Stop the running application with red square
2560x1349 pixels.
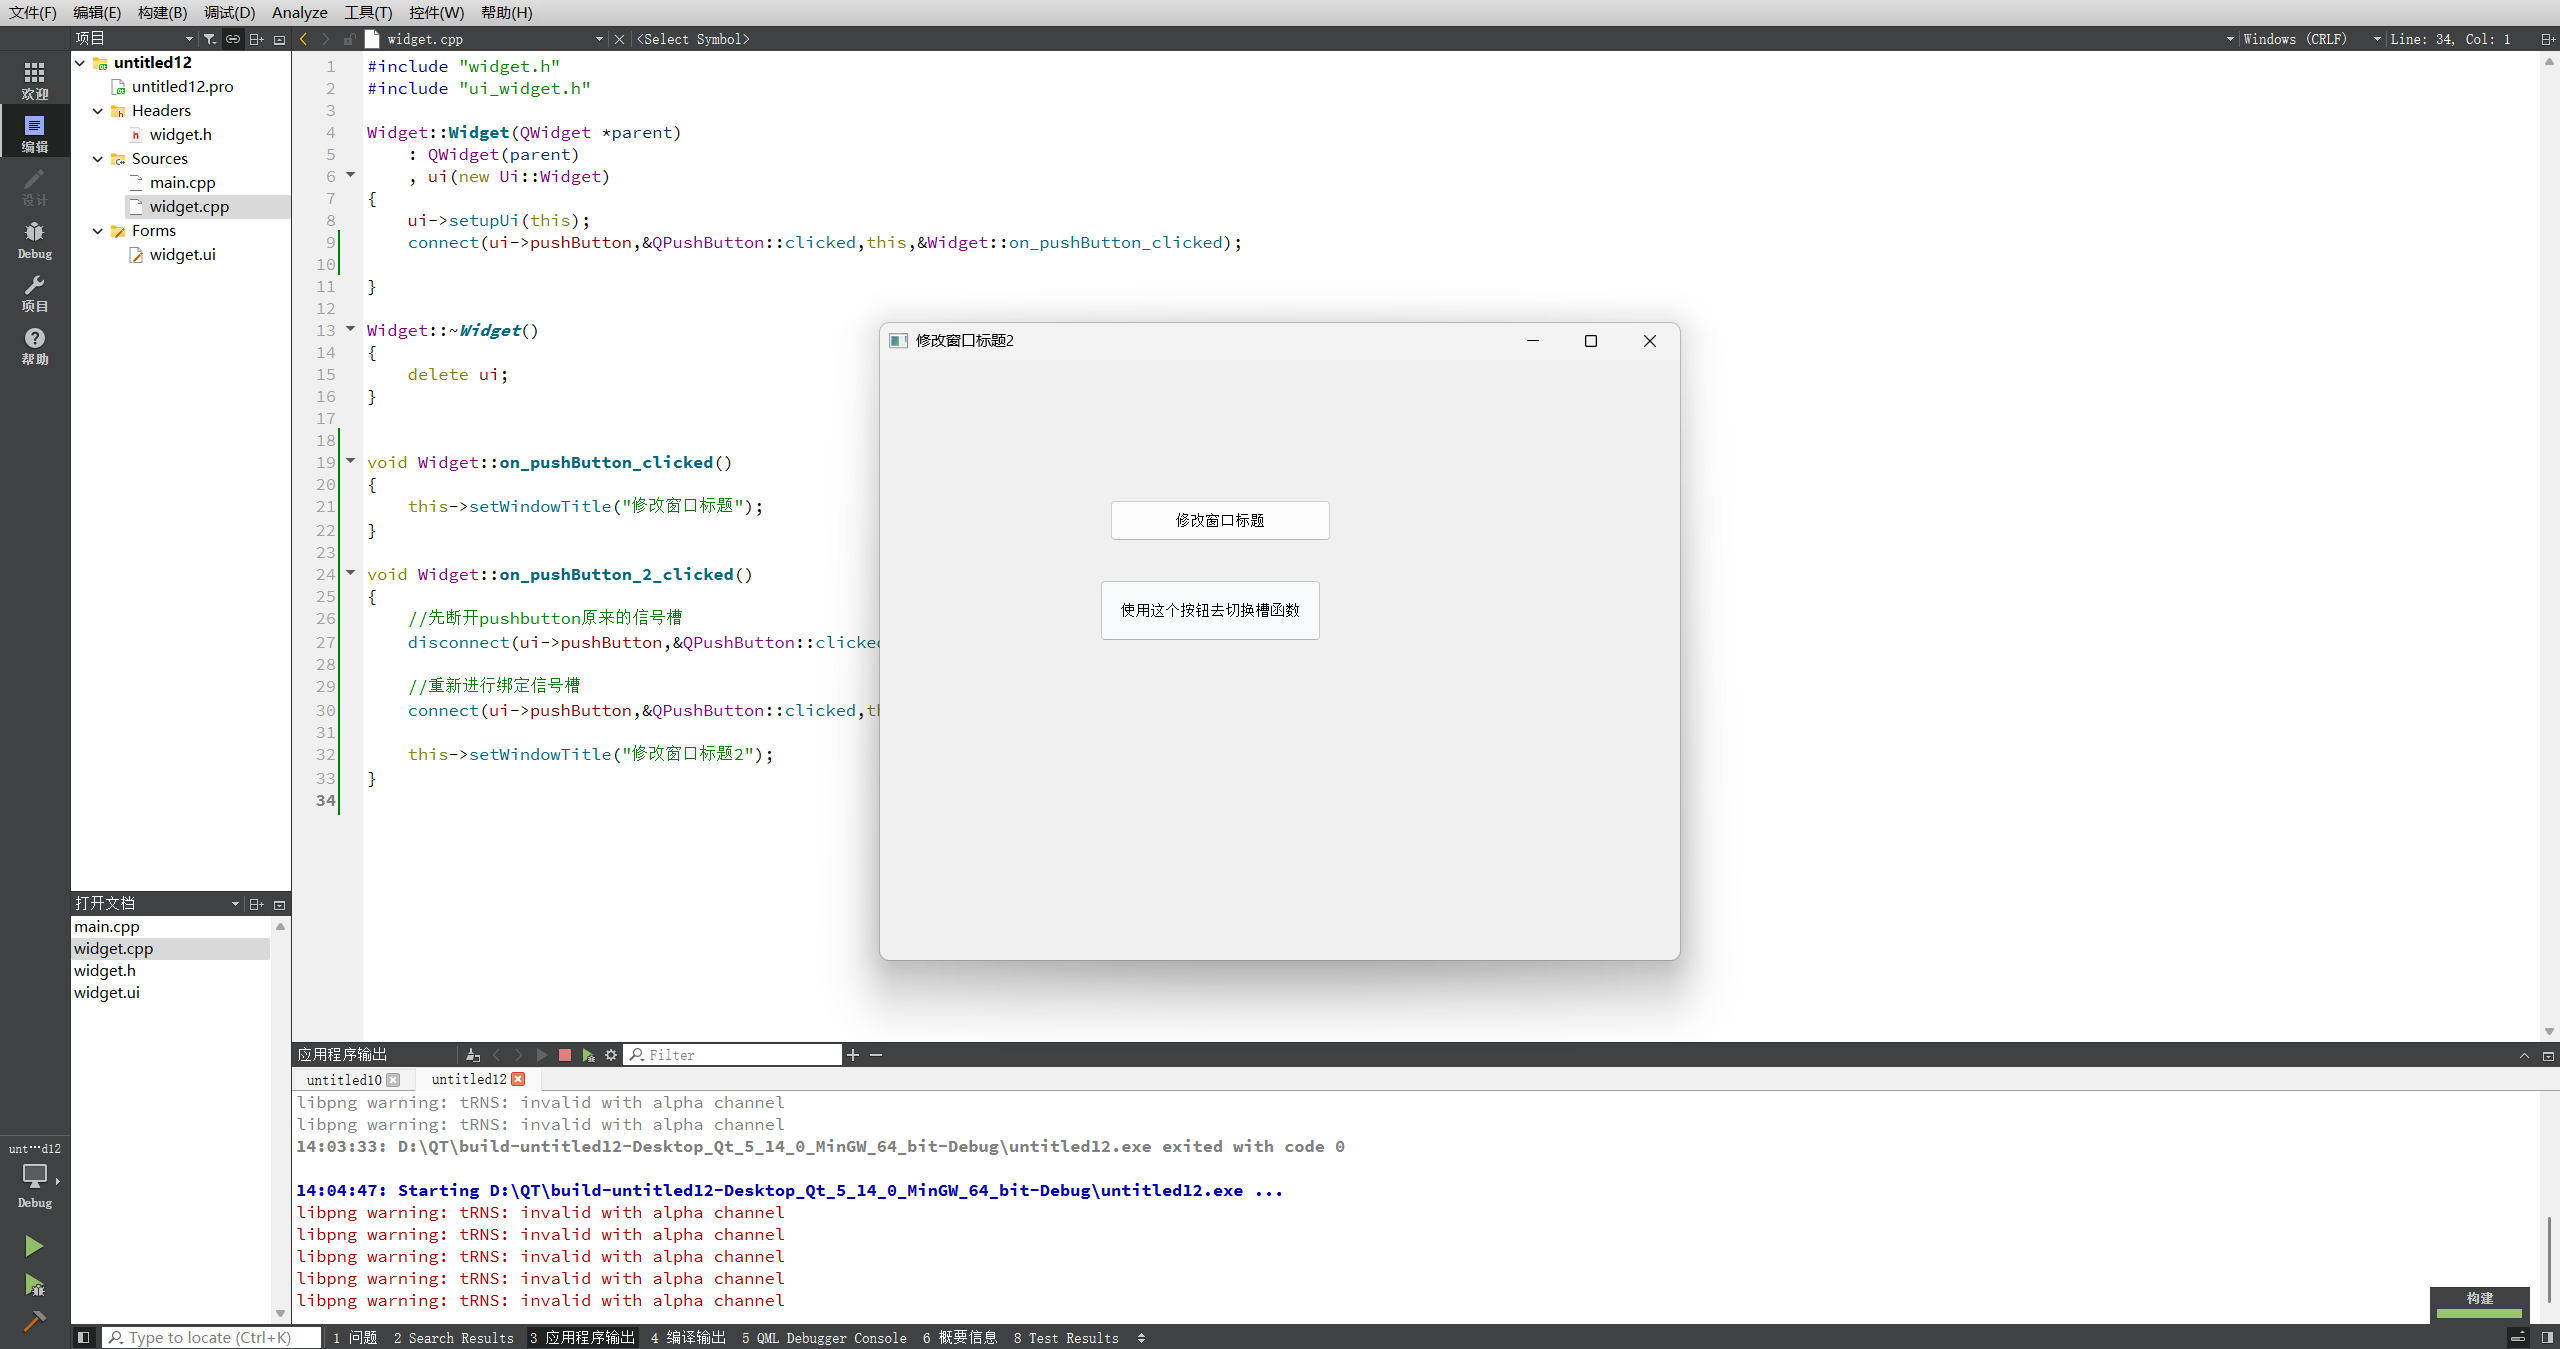point(565,1055)
